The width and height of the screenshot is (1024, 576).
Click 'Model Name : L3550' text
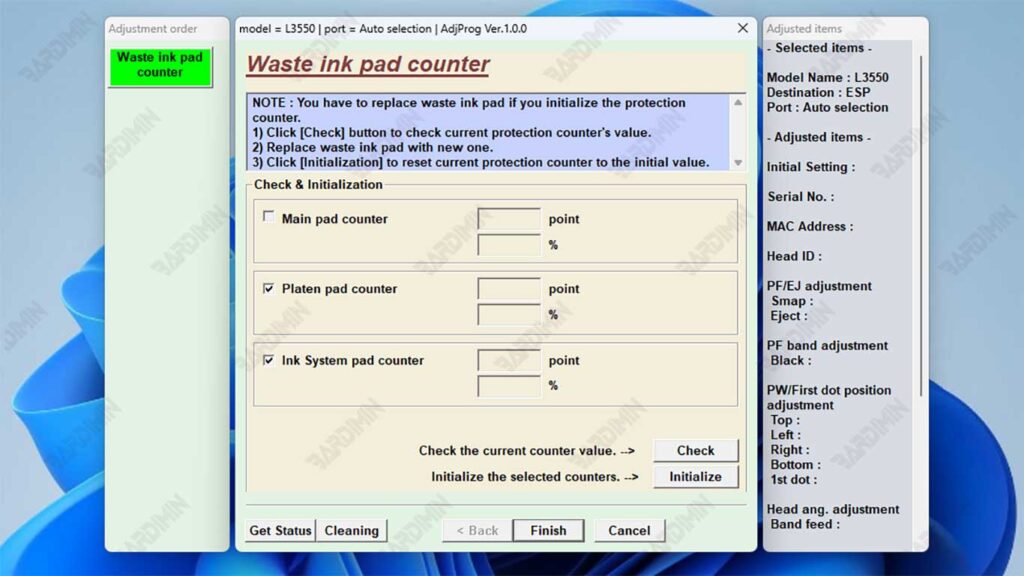(x=827, y=77)
